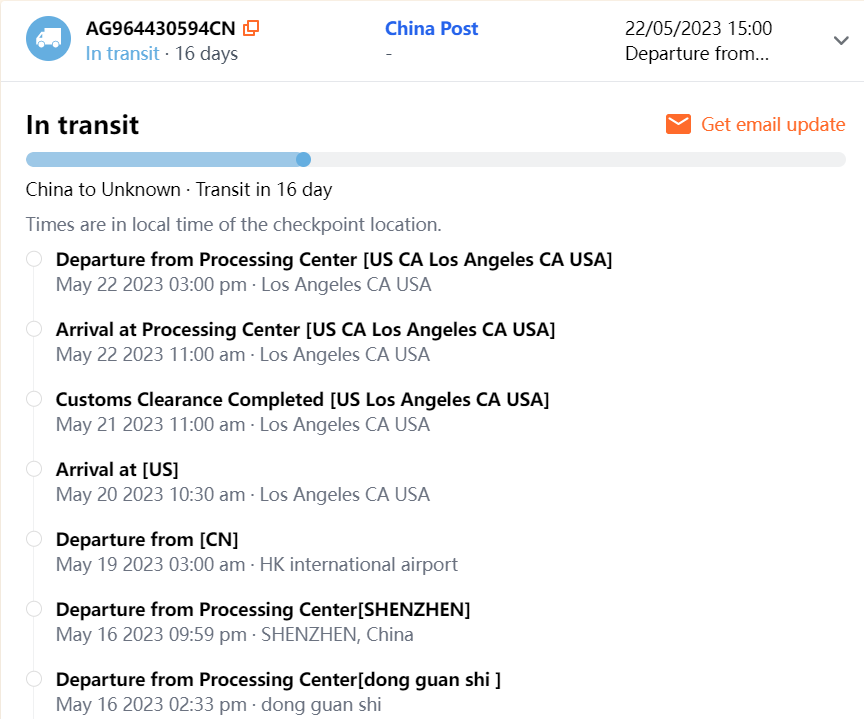This screenshot has height=719, width=864.
Task: Select the dong guan shi checkpoint marker
Action: click(34, 679)
